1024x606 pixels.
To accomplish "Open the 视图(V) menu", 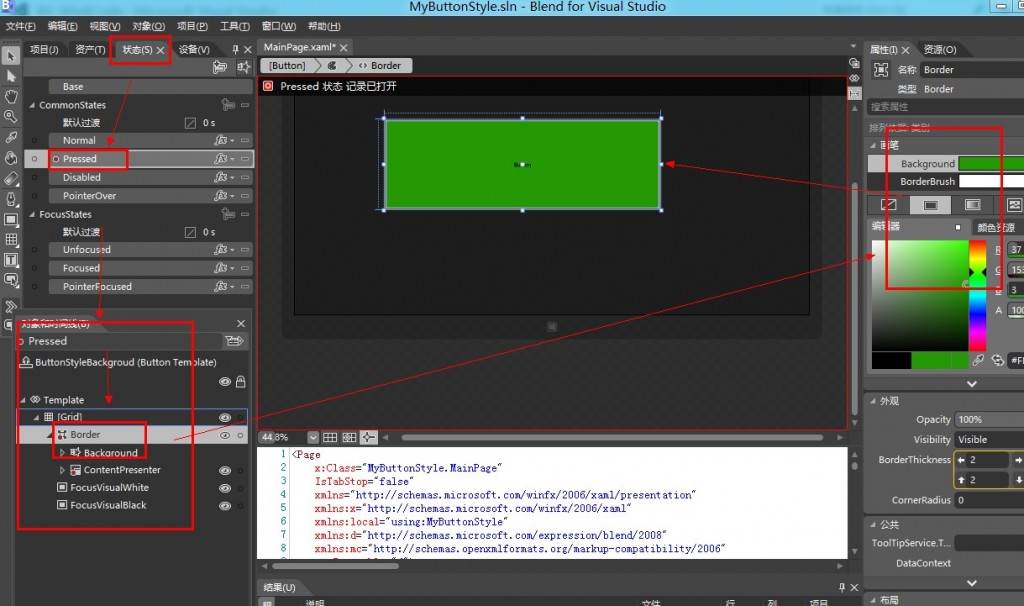I will [x=104, y=26].
